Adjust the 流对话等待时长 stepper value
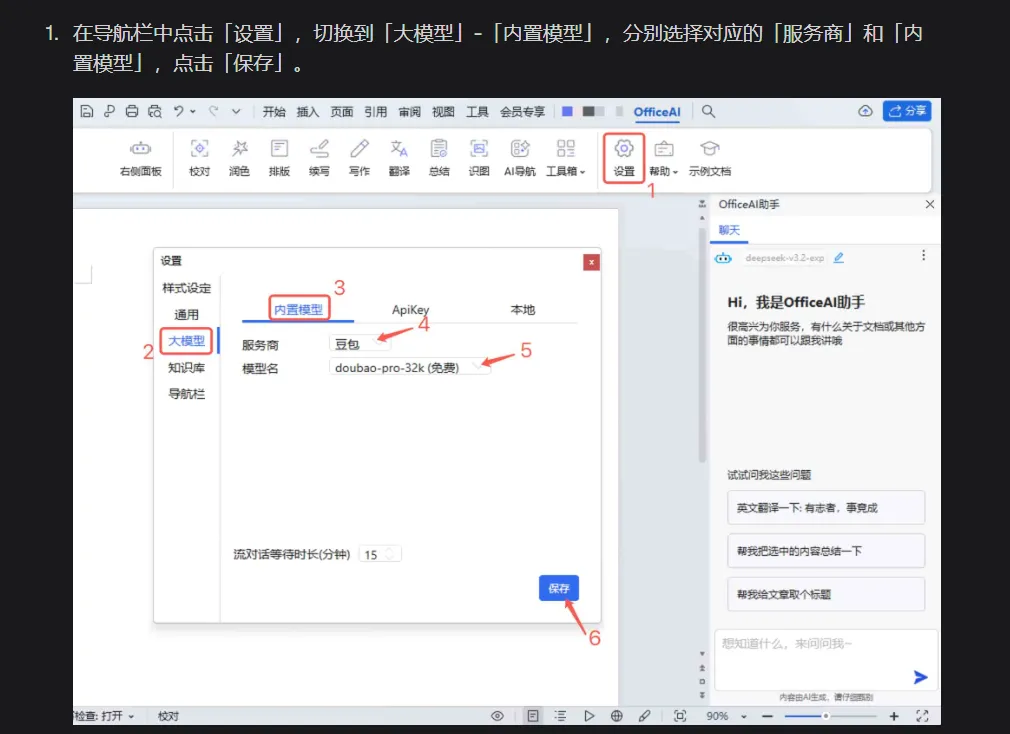This screenshot has width=1010, height=734. tap(389, 554)
